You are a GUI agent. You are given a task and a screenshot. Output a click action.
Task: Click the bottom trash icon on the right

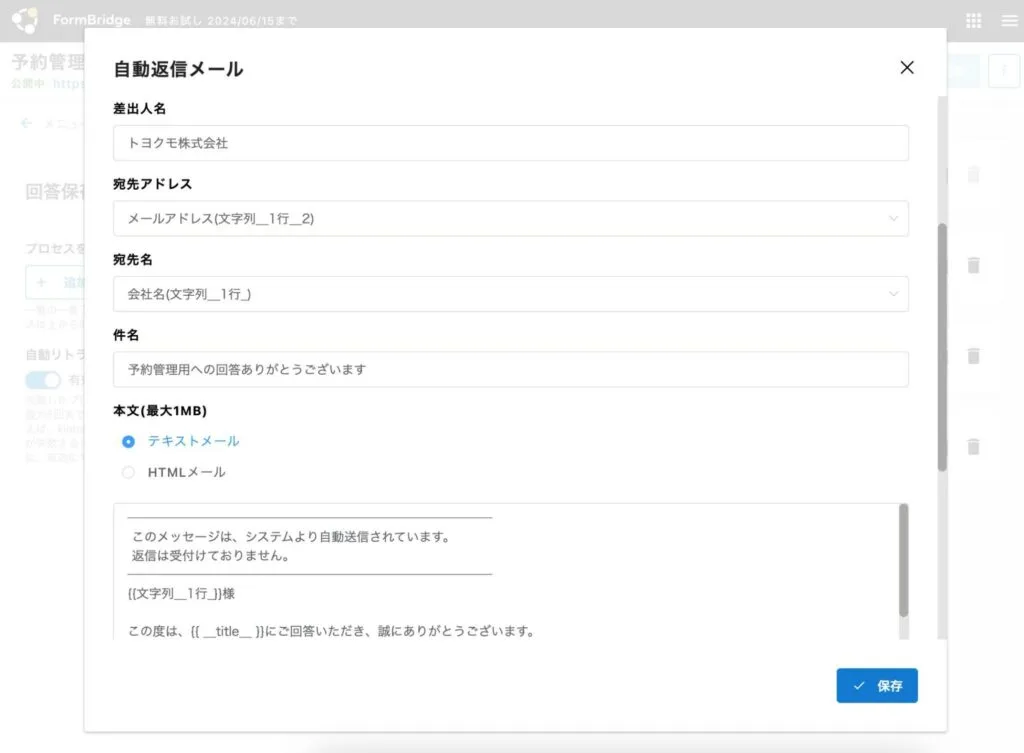(974, 448)
